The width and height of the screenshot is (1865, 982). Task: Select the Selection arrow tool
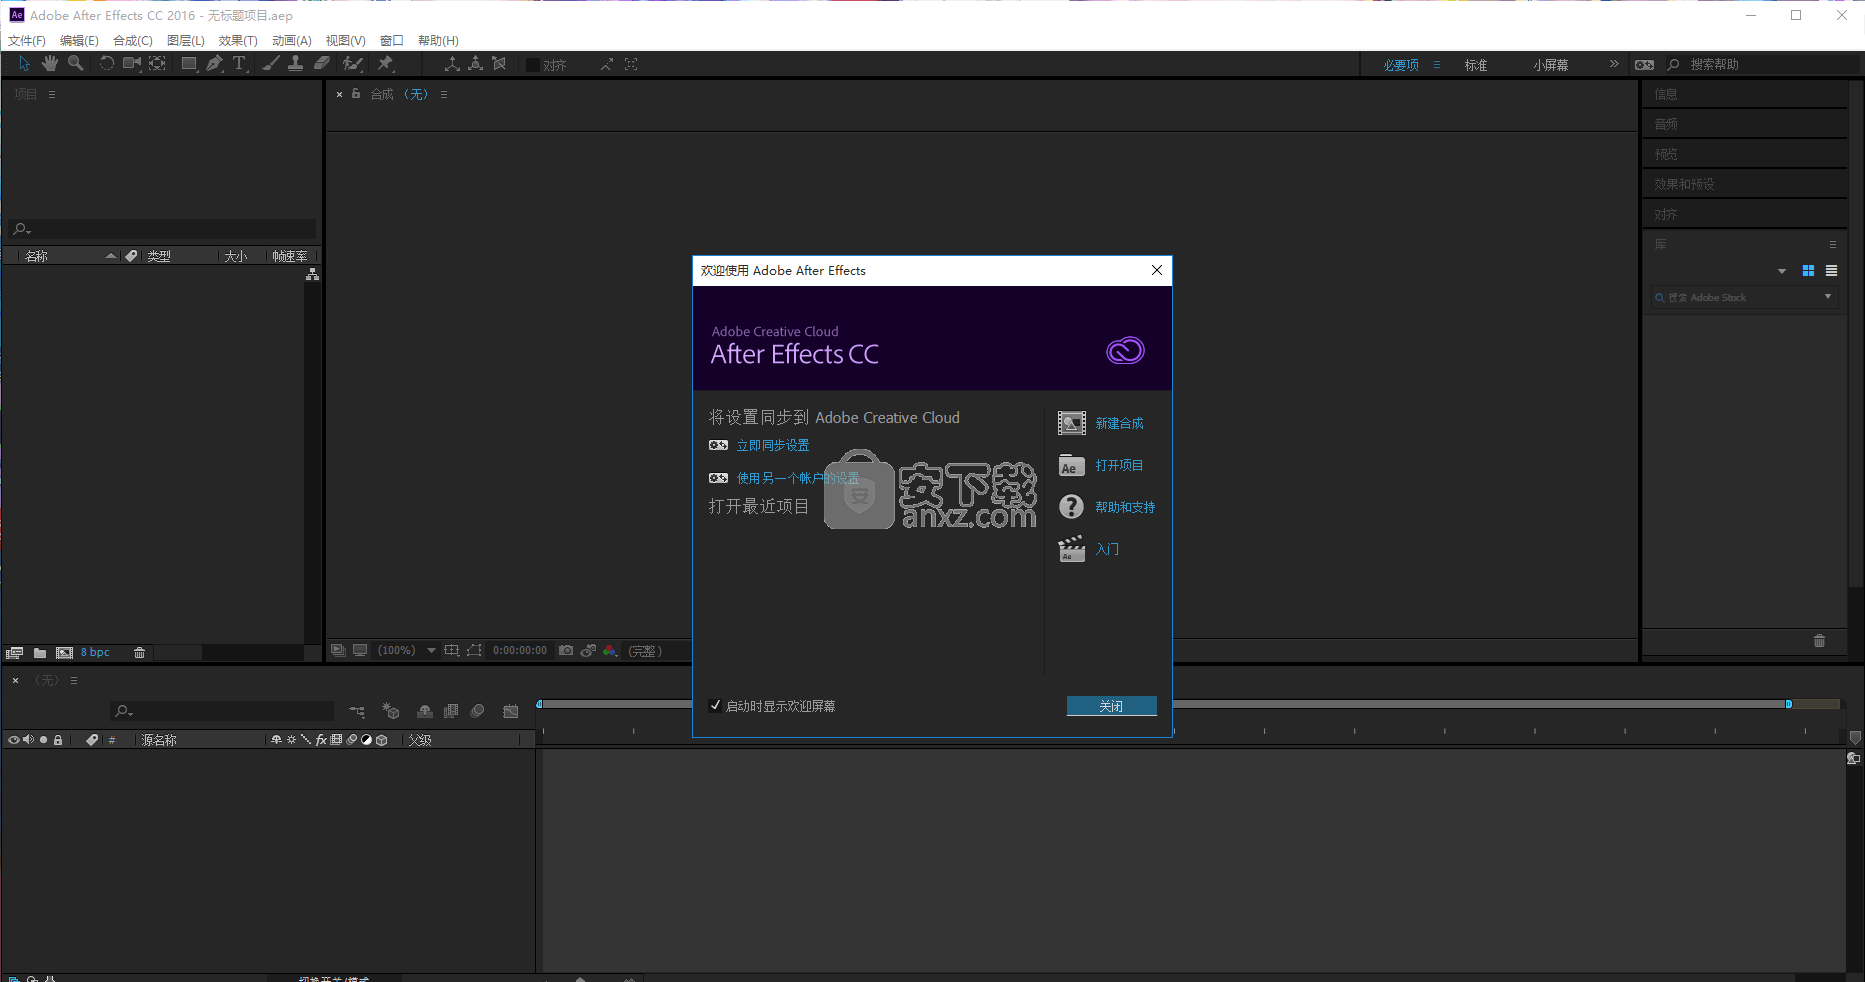(24, 63)
